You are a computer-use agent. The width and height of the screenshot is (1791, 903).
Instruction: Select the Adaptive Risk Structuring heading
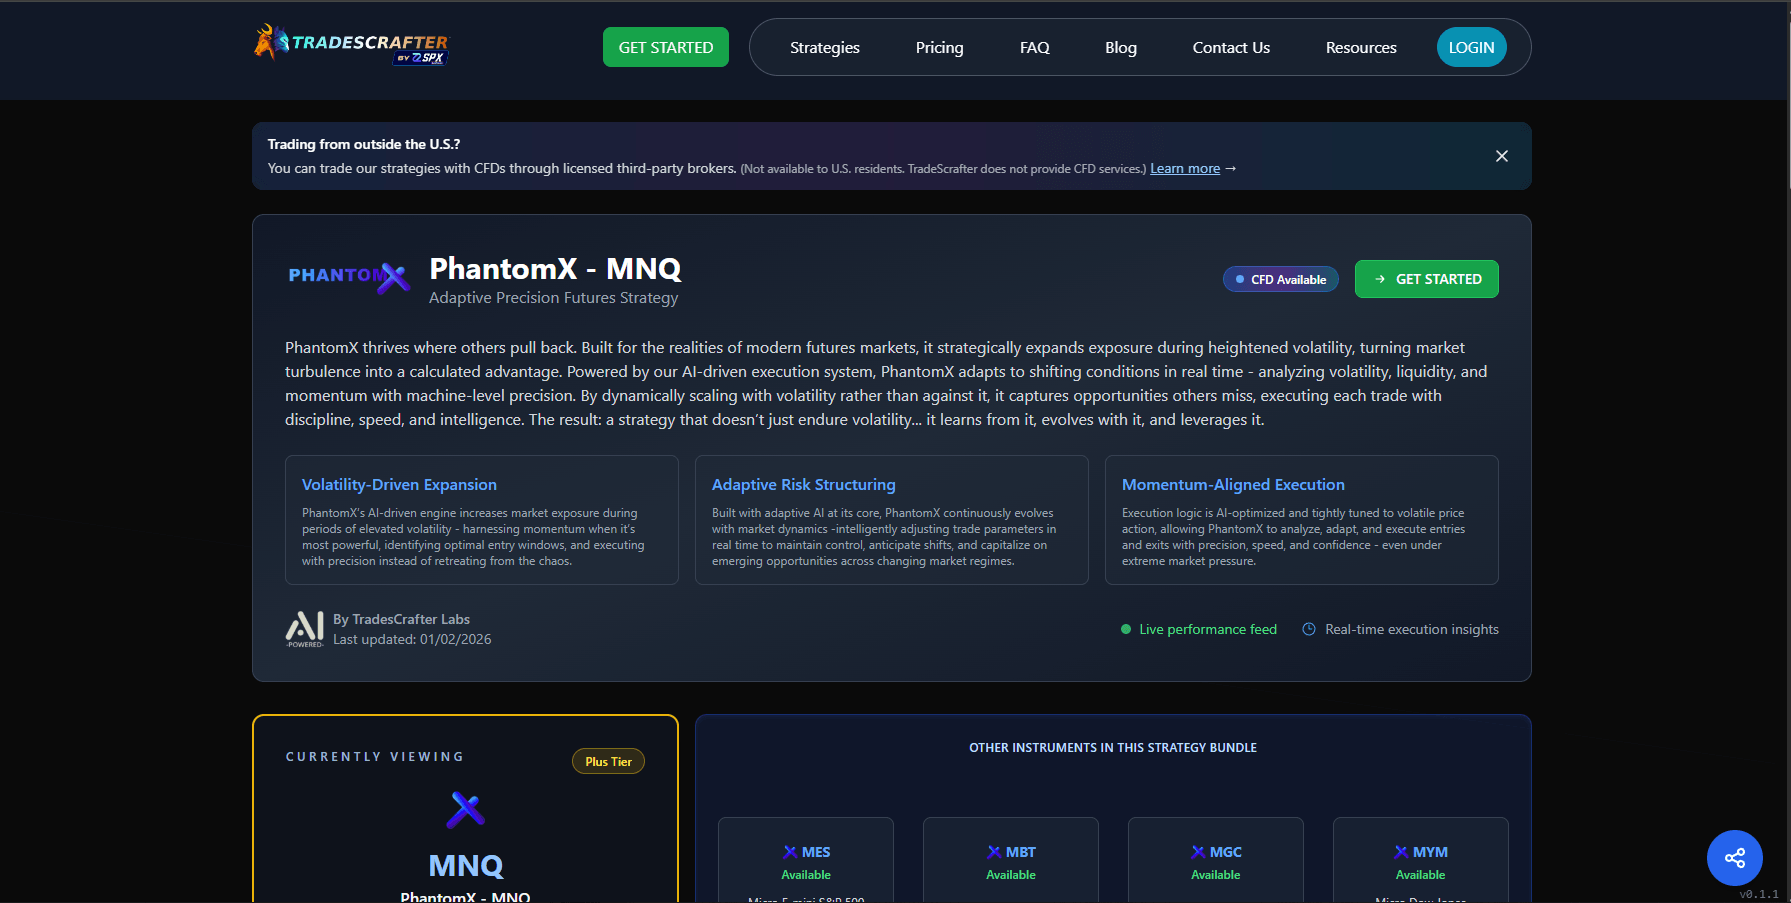804,484
